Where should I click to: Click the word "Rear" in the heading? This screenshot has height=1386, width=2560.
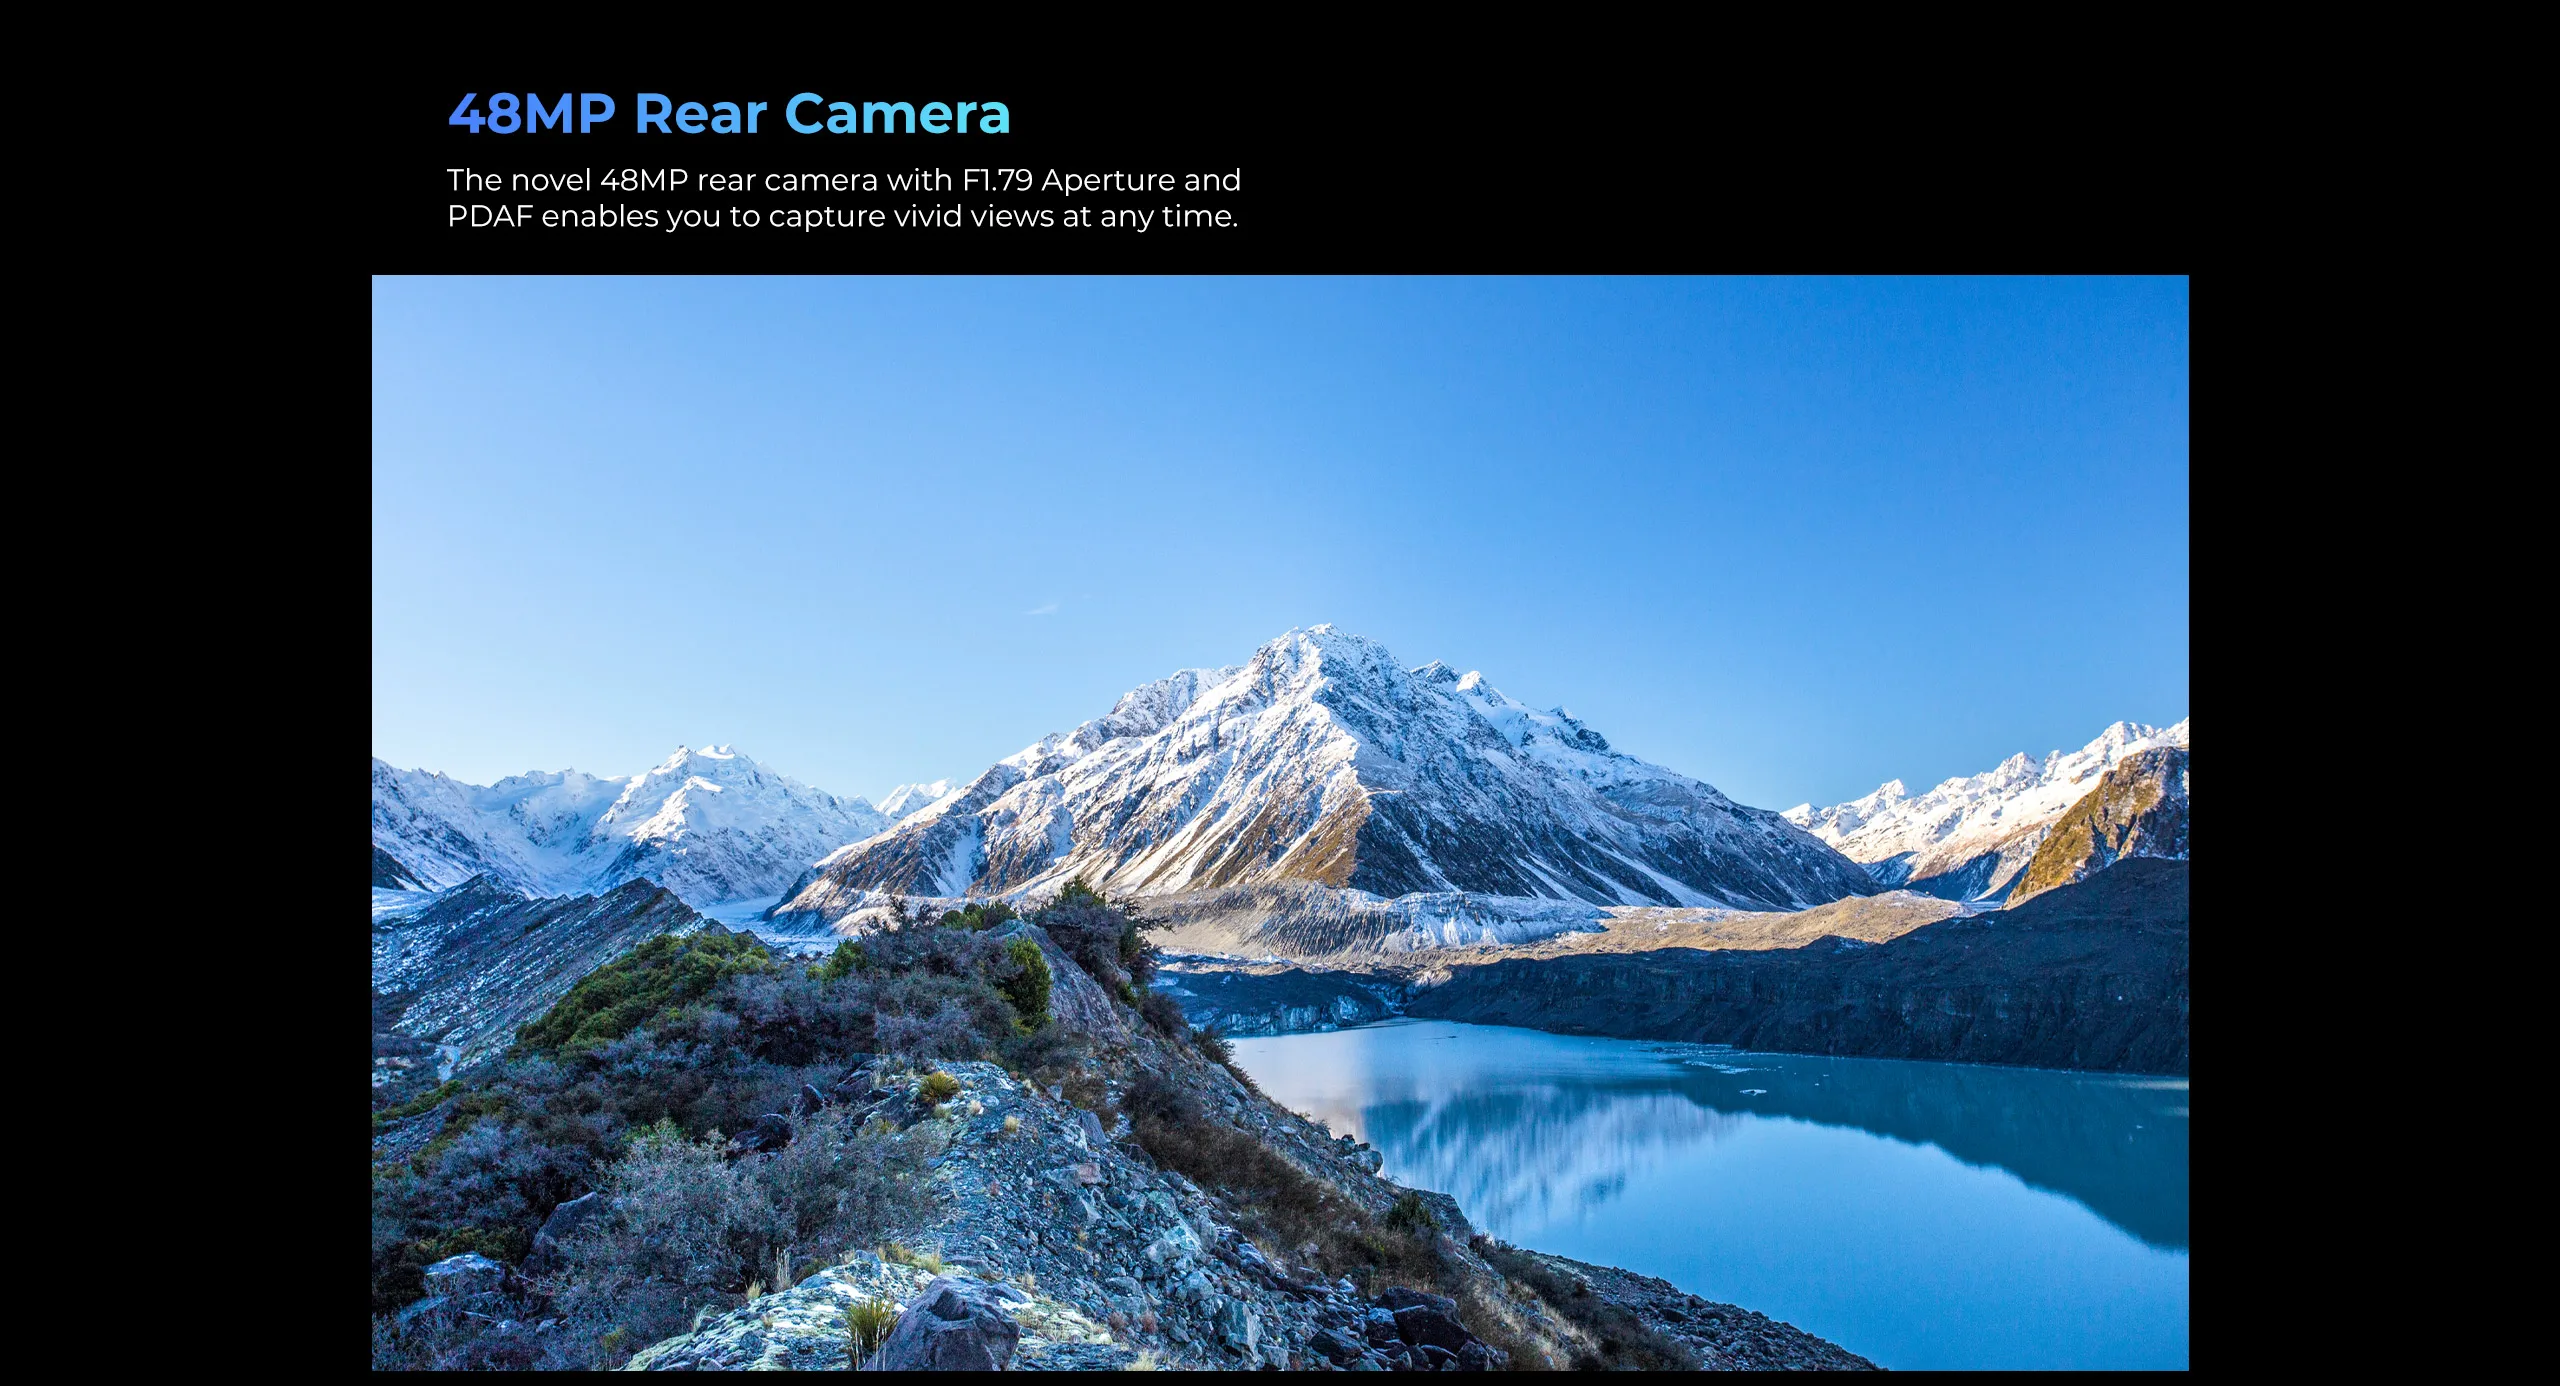tap(700, 113)
